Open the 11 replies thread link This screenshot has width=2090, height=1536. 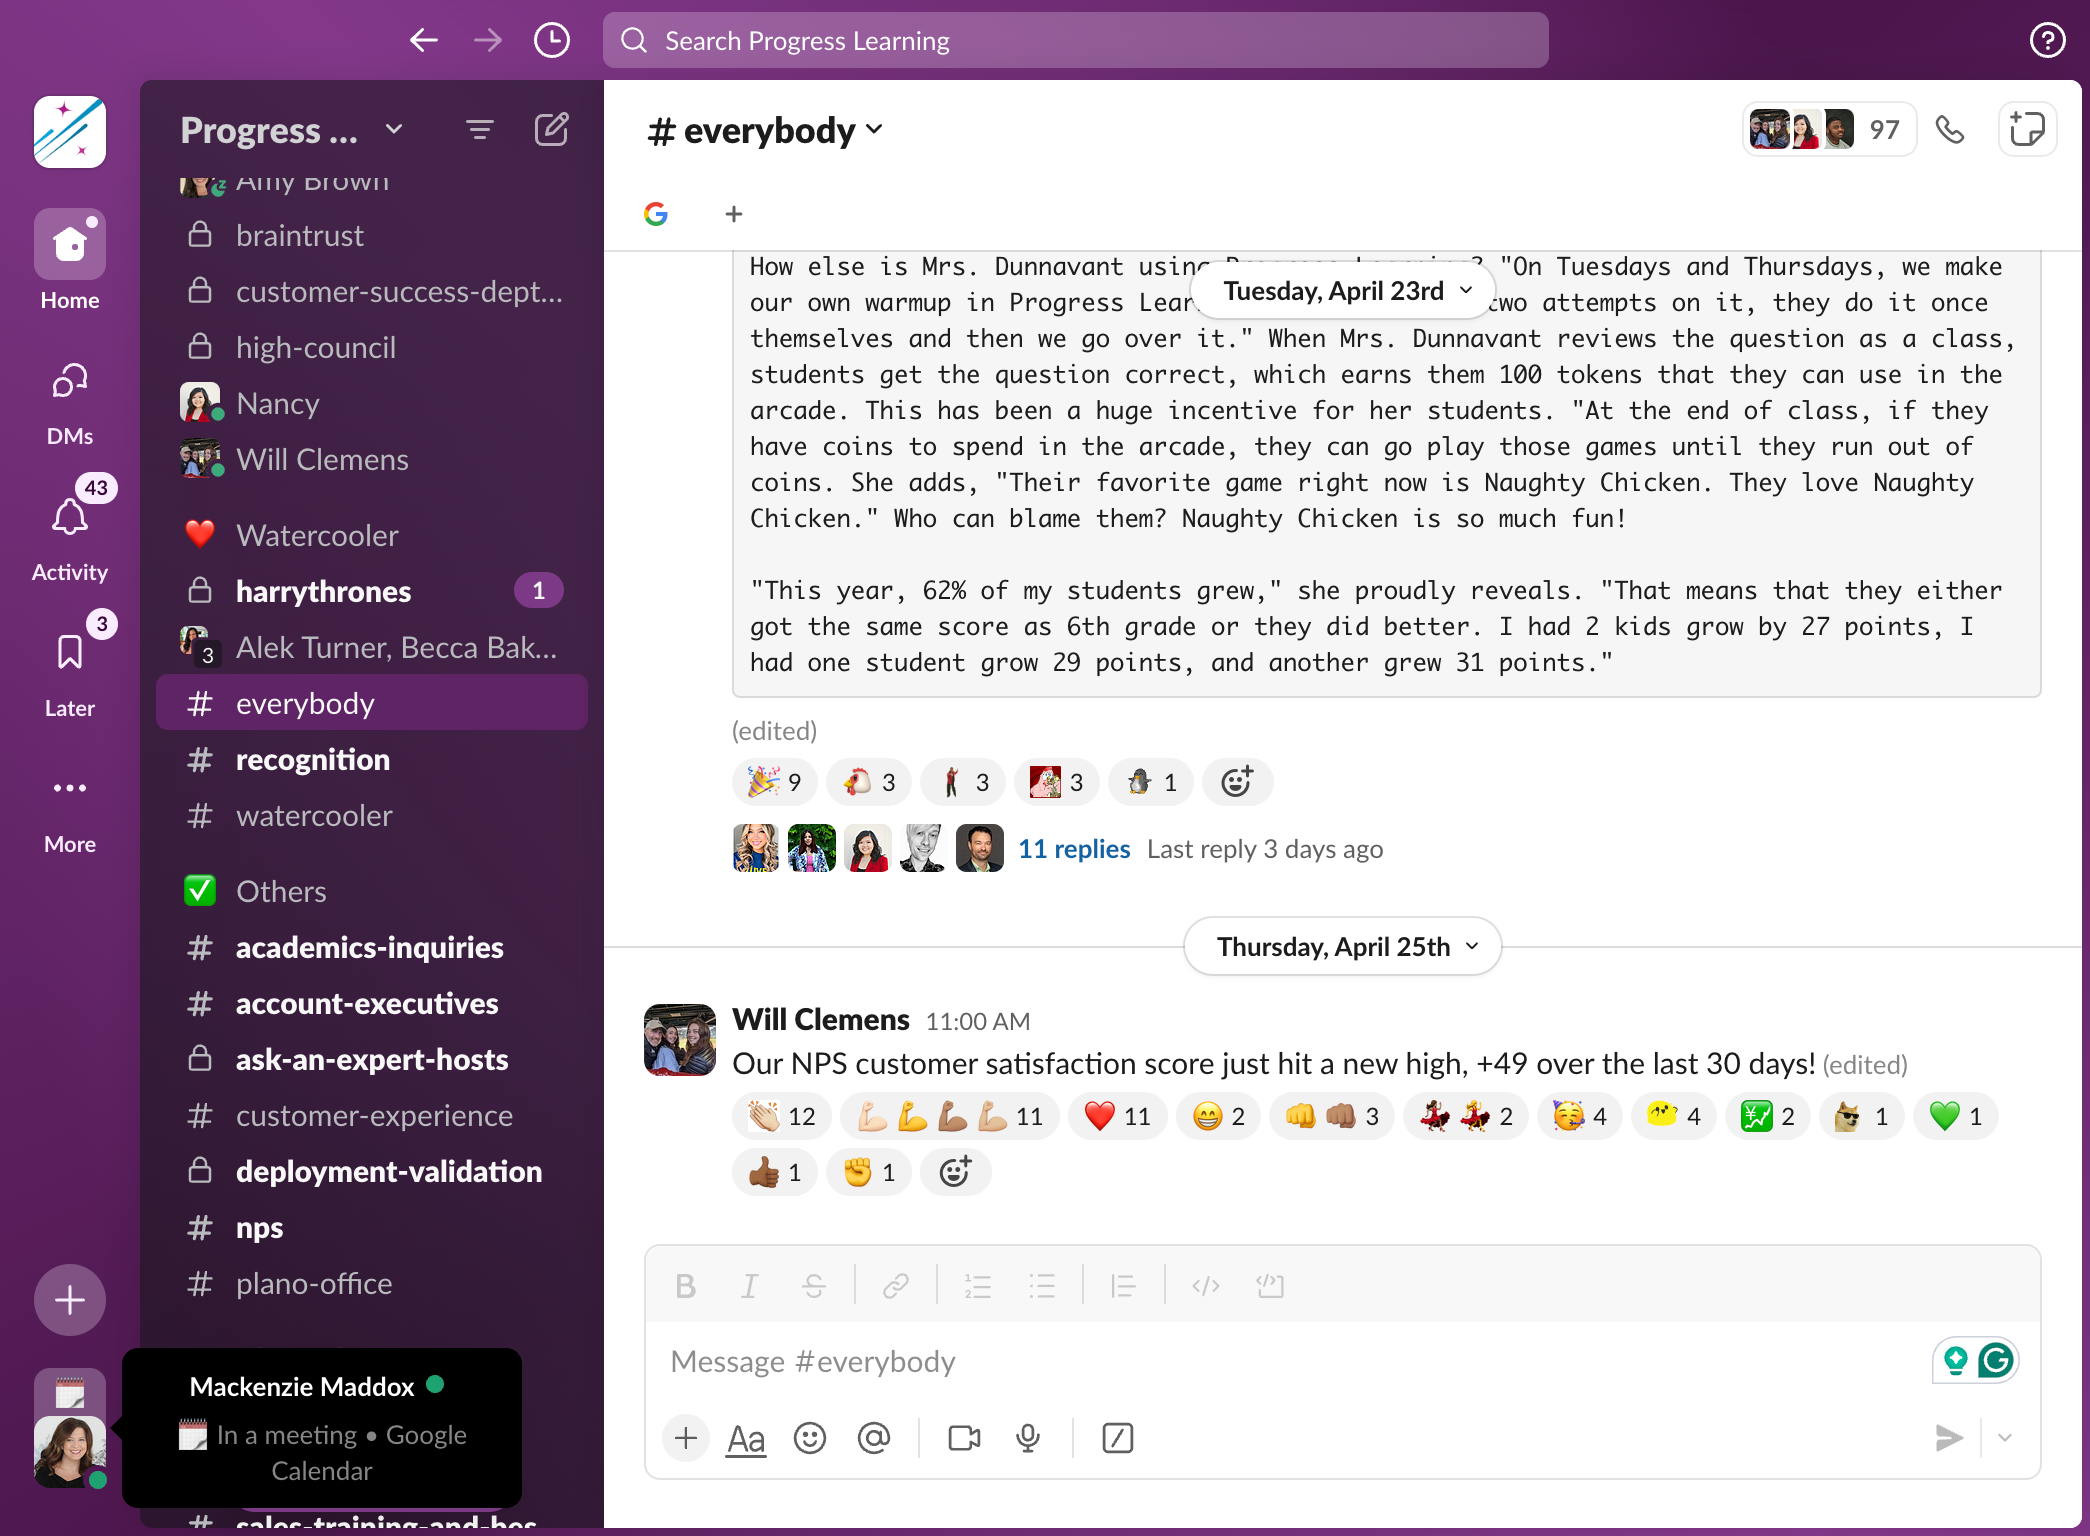pos(1074,849)
